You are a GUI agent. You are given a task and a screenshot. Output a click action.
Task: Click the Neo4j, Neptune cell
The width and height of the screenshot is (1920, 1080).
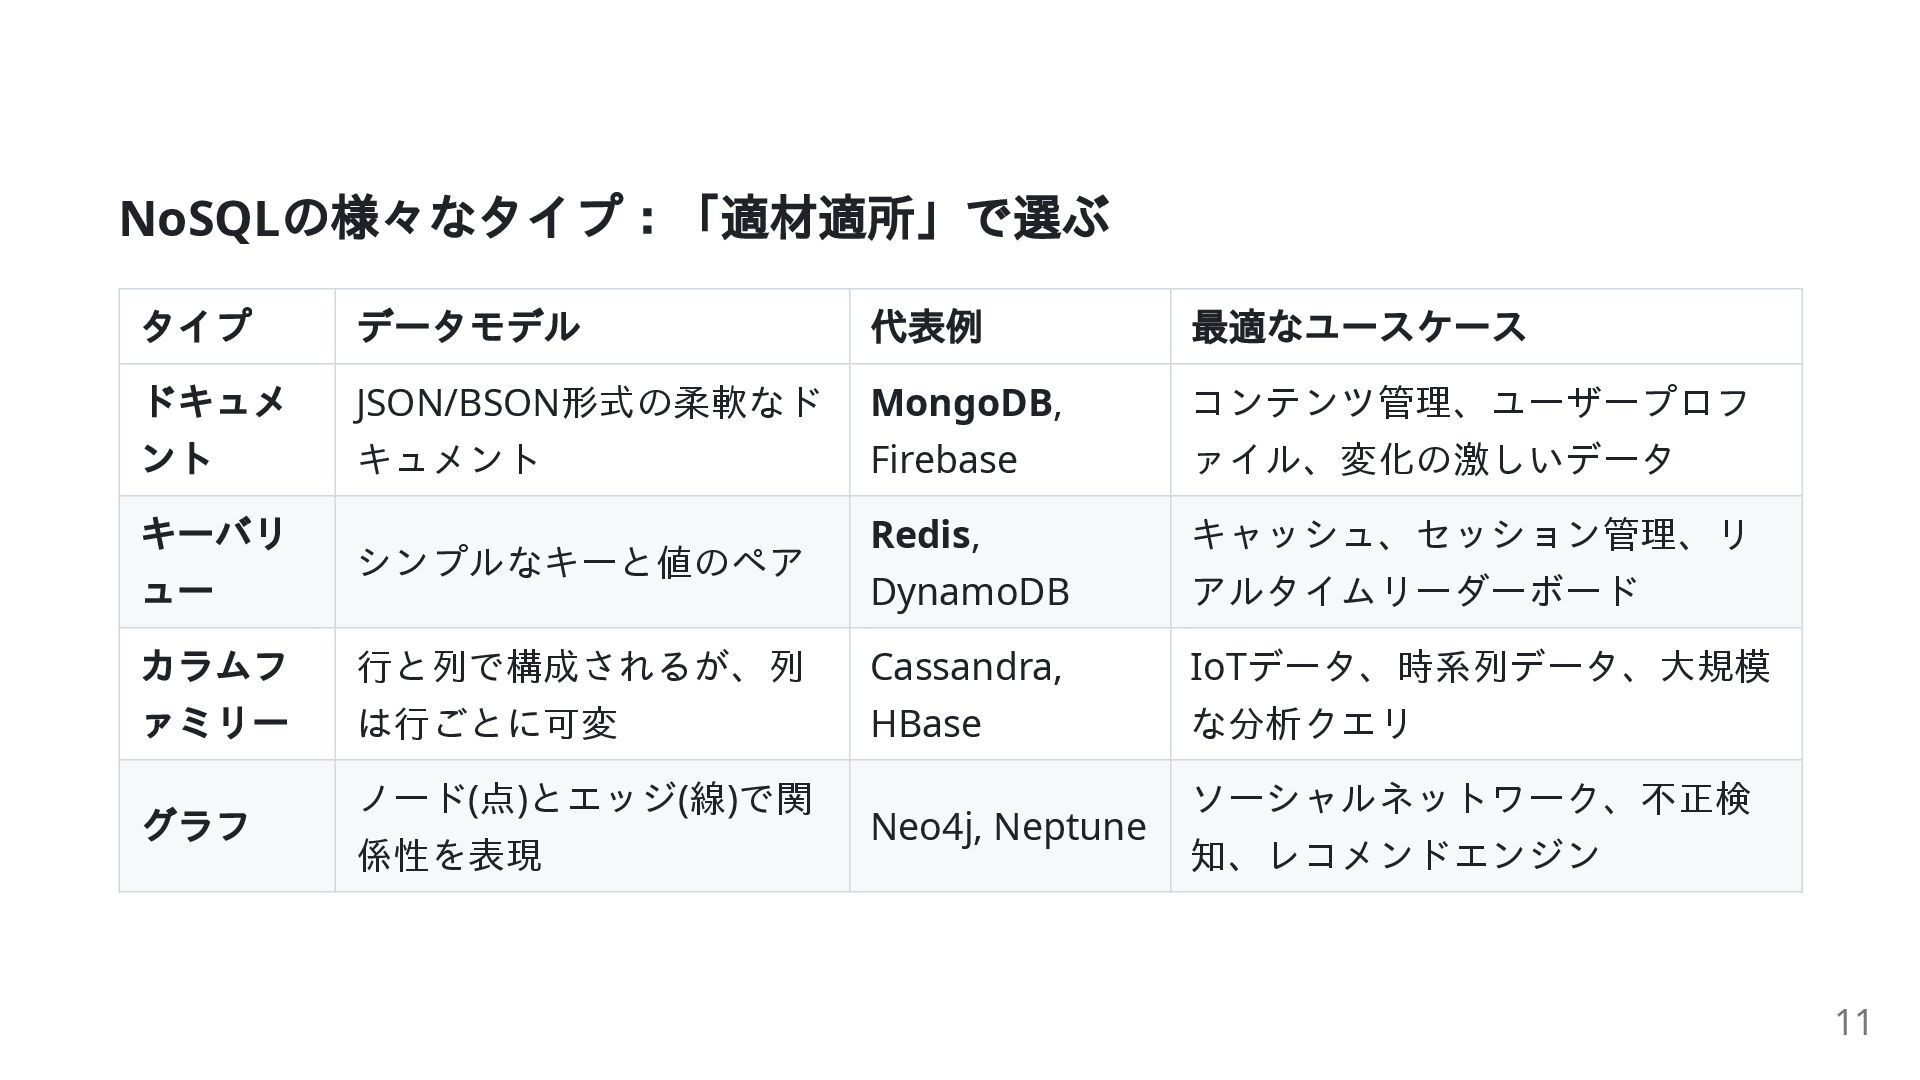(1010, 826)
